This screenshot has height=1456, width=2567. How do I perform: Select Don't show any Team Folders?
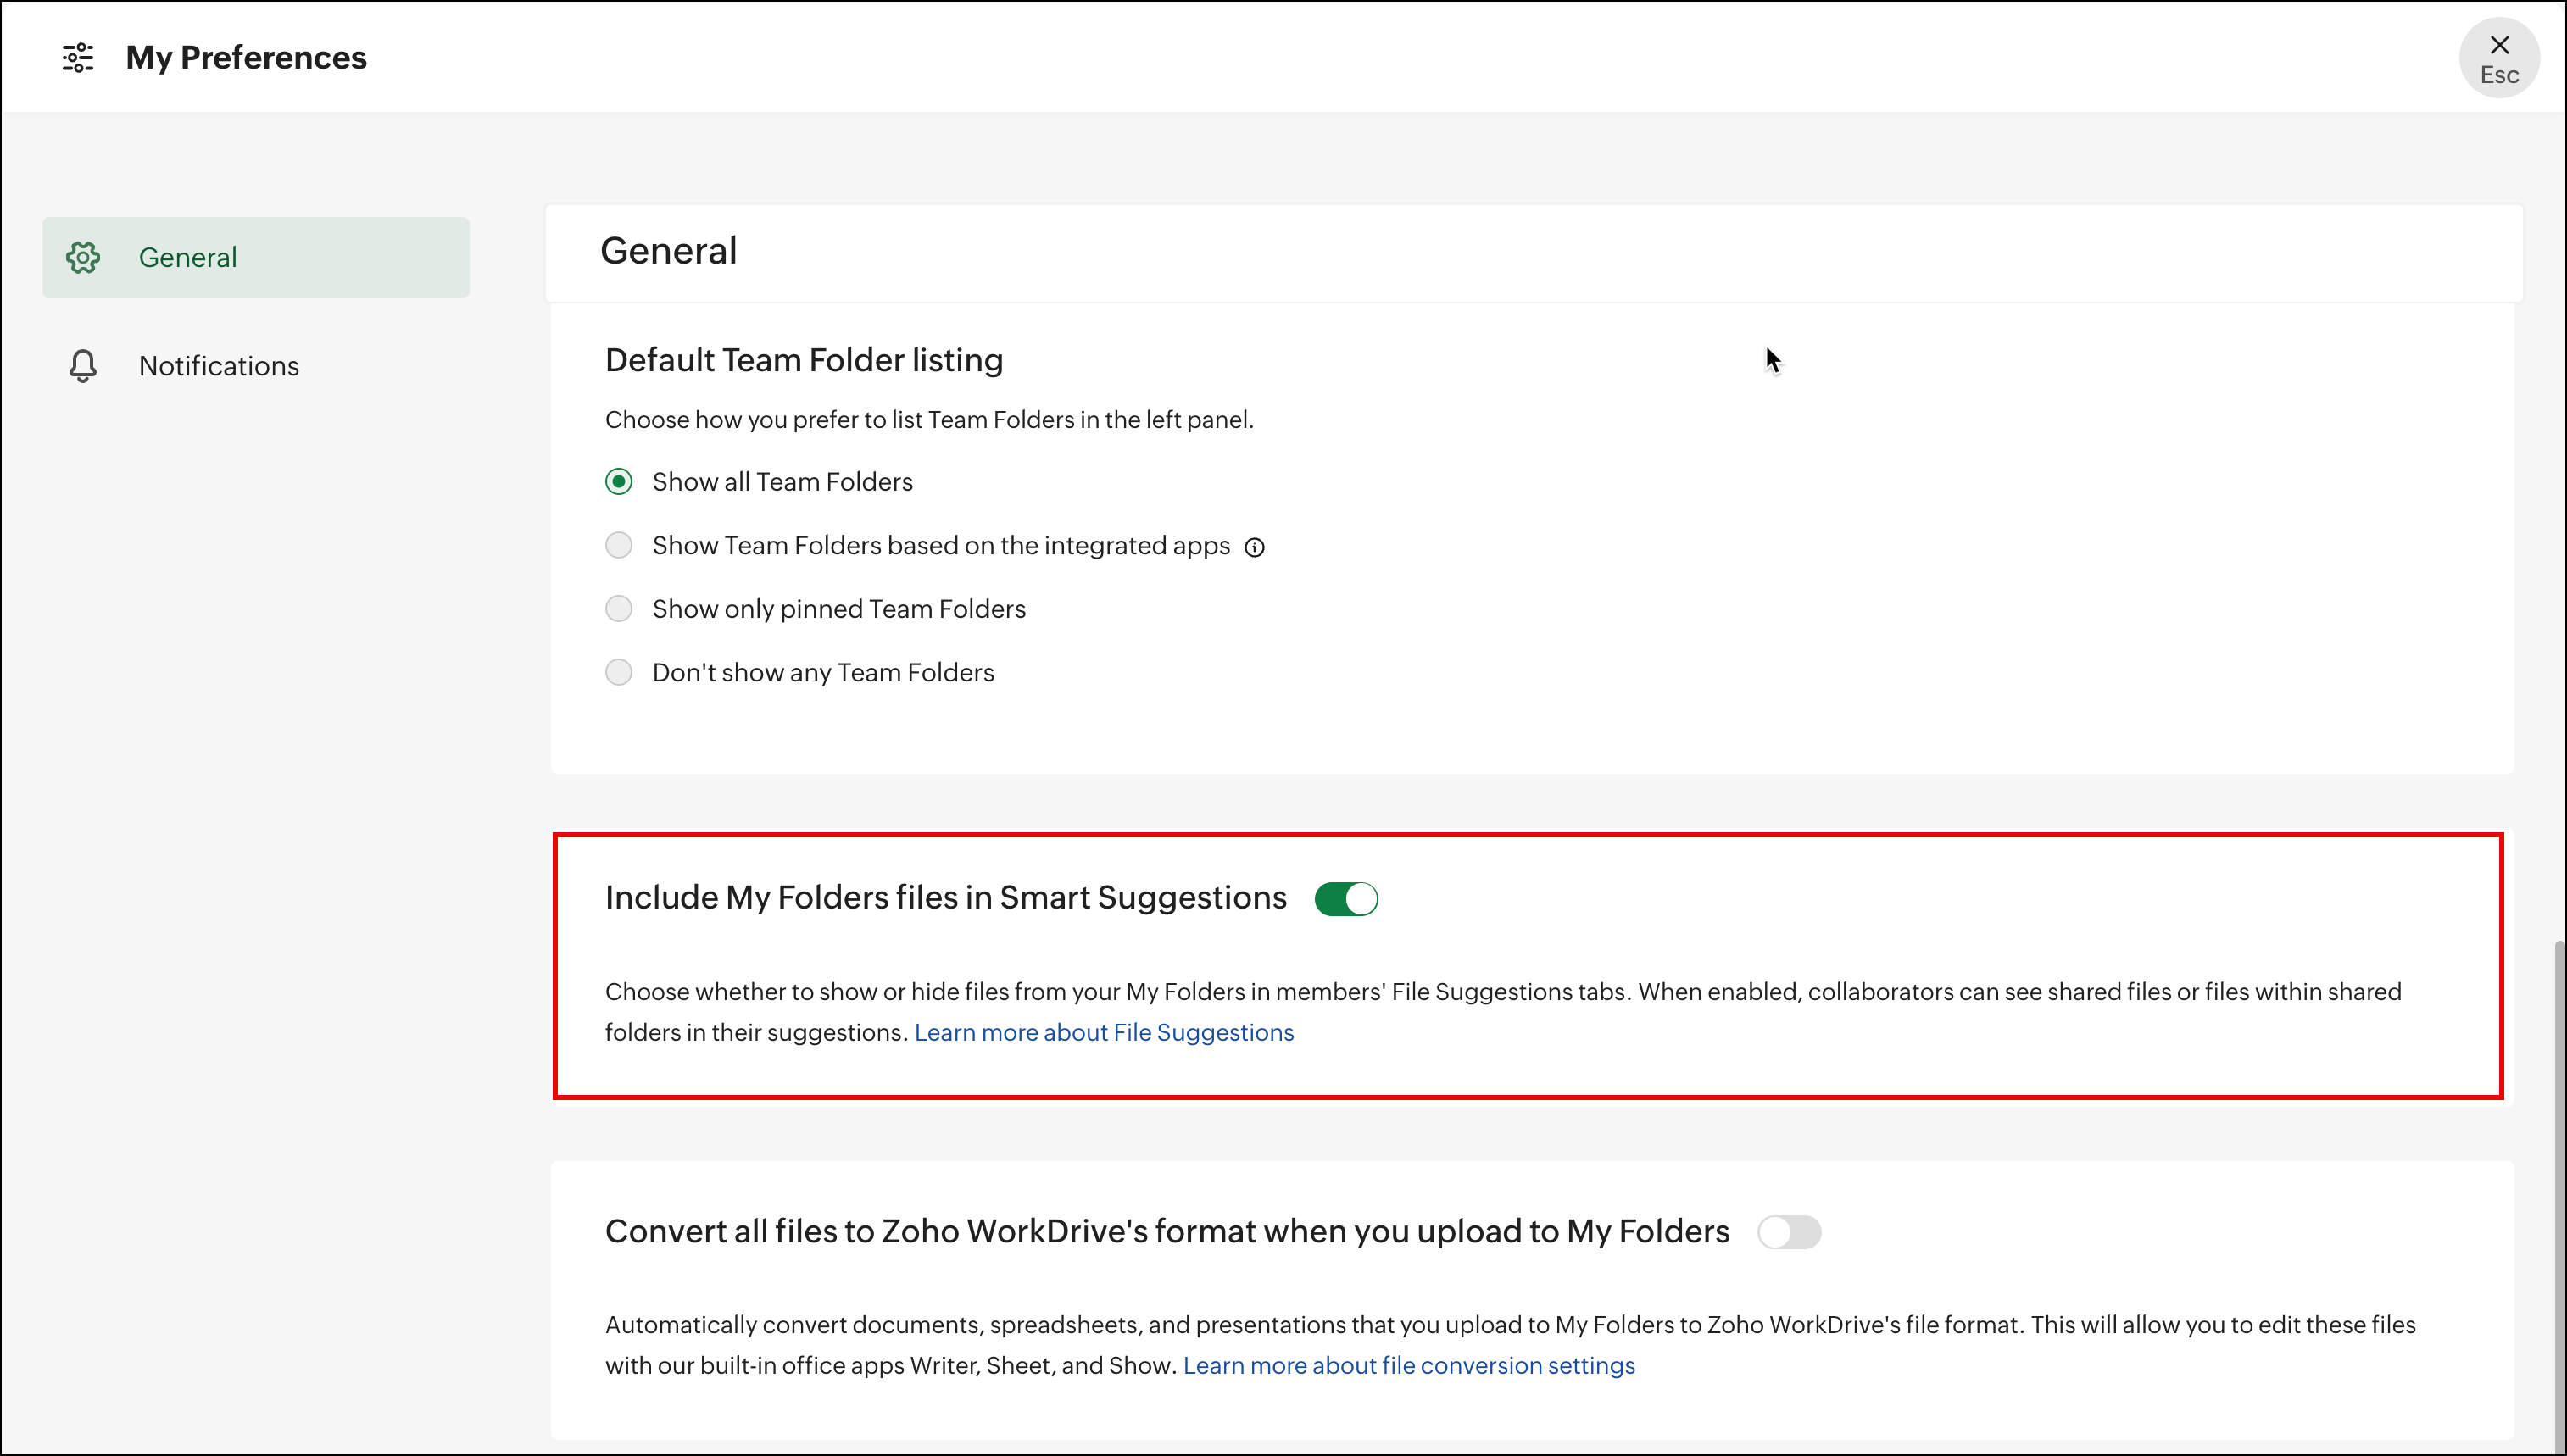[619, 672]
